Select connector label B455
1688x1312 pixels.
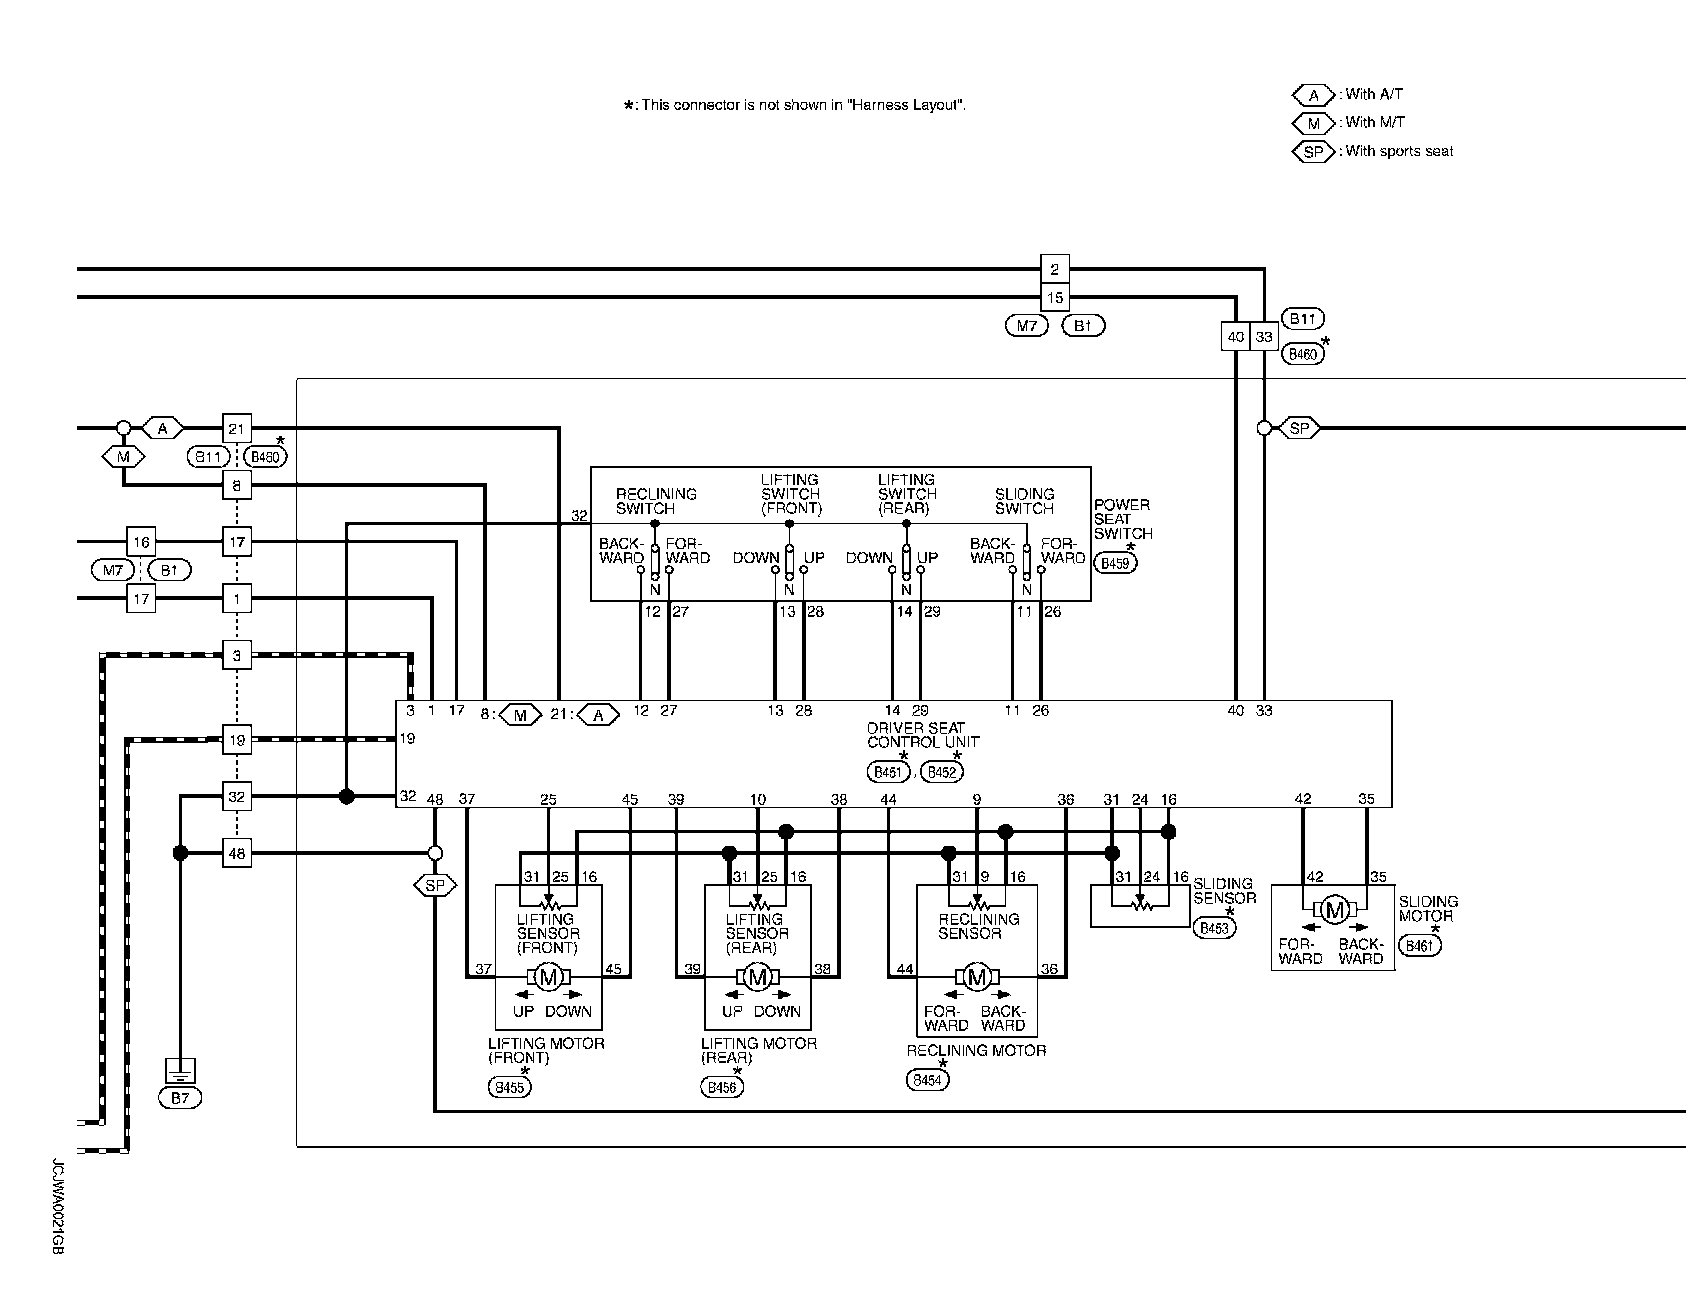point(509,1088)
